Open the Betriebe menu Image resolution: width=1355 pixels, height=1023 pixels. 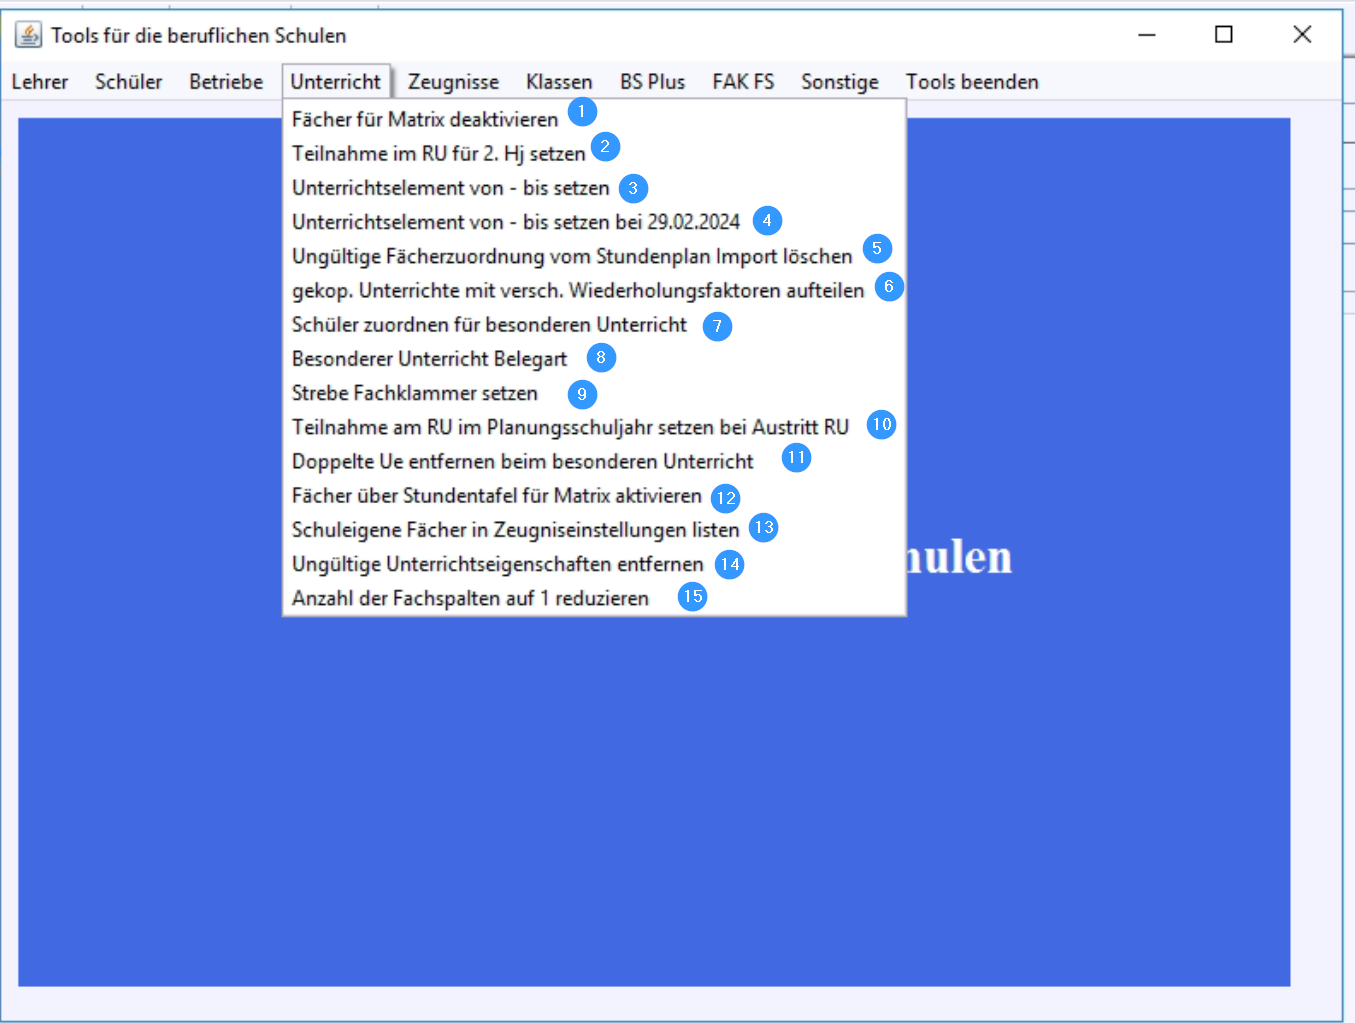click(226, 82)
